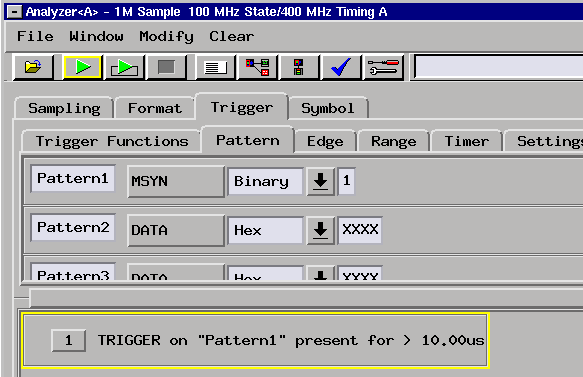Switch to the Sampling tab
Image resolution: width=583 pixels, height=377 pixels.
64,108
